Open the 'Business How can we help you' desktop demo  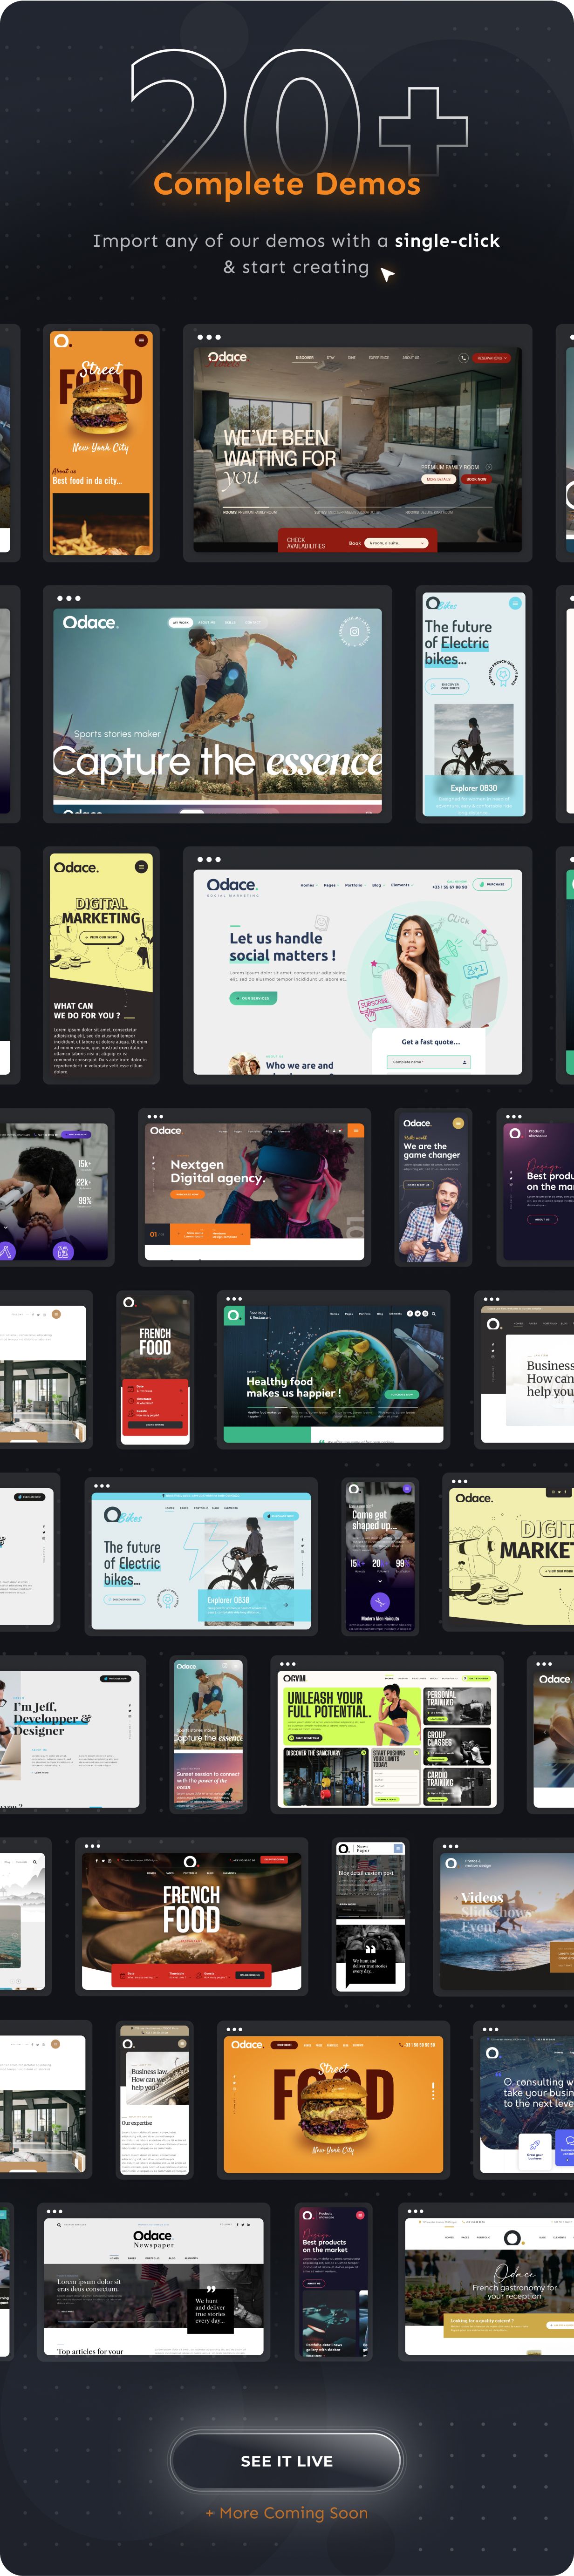tap(524, 1369)
